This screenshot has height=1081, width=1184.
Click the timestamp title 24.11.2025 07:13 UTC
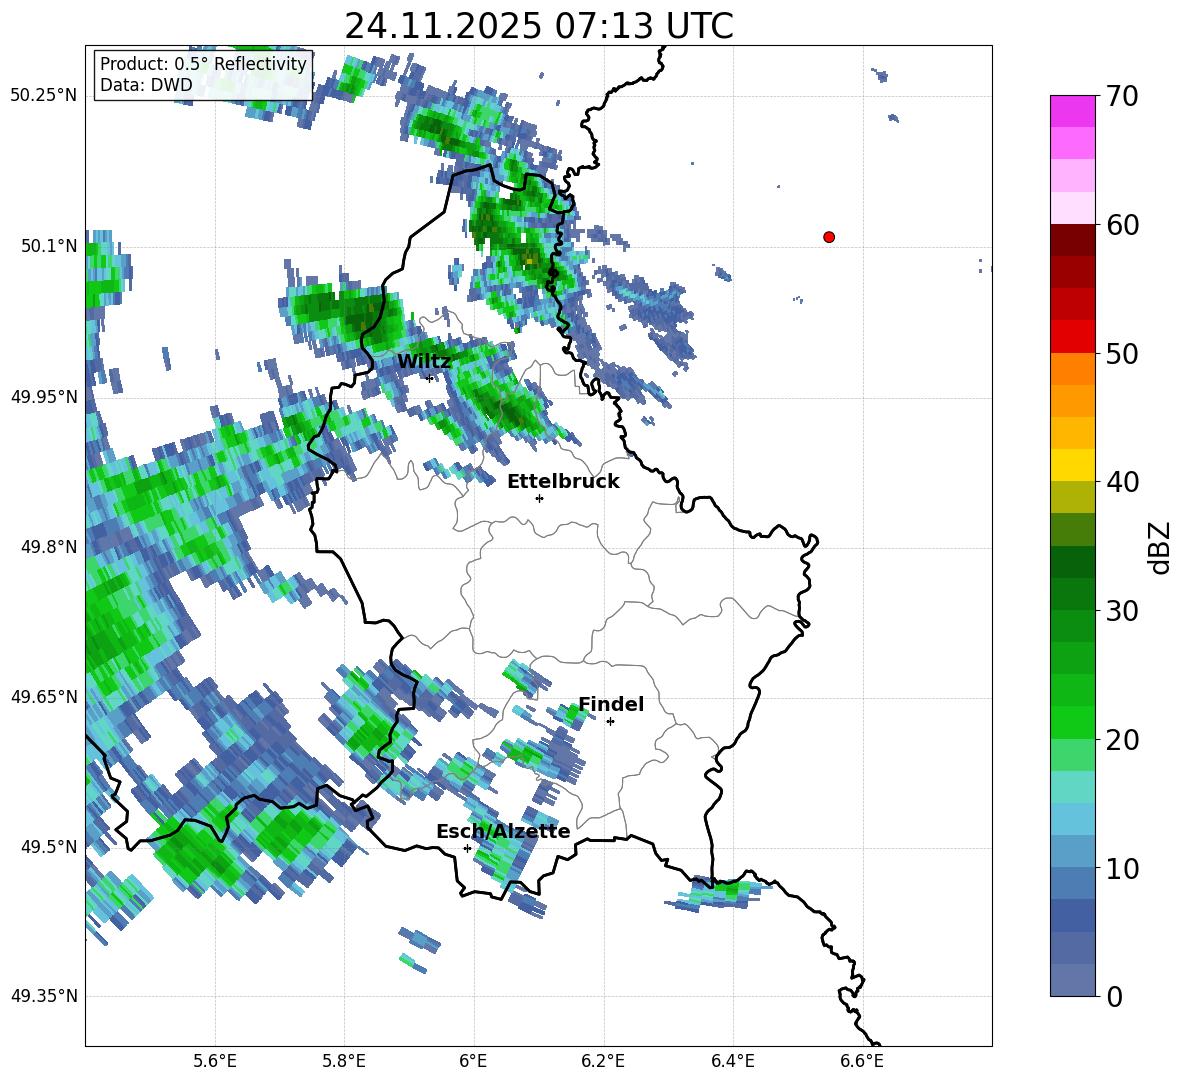pos(538,26)
